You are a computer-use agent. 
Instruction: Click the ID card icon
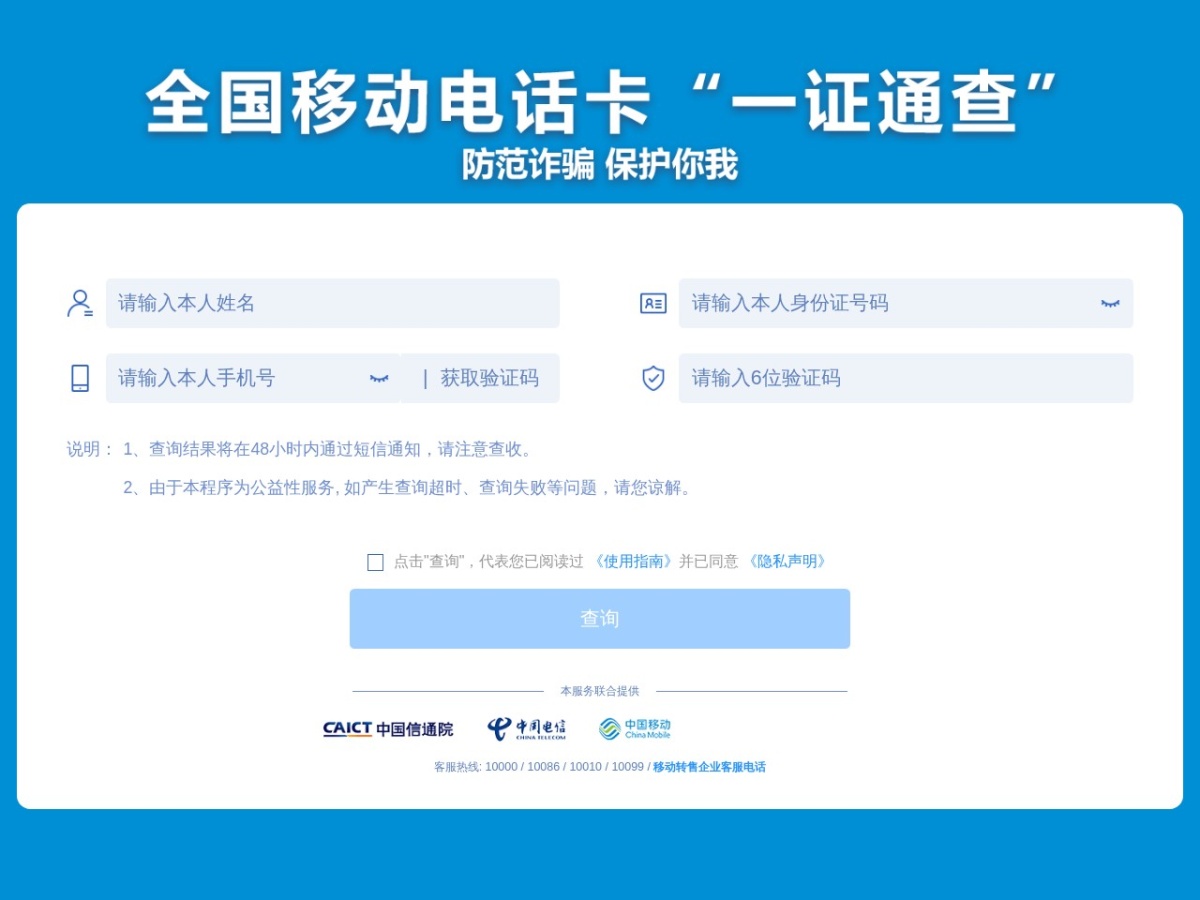click(x=653, y=303)
